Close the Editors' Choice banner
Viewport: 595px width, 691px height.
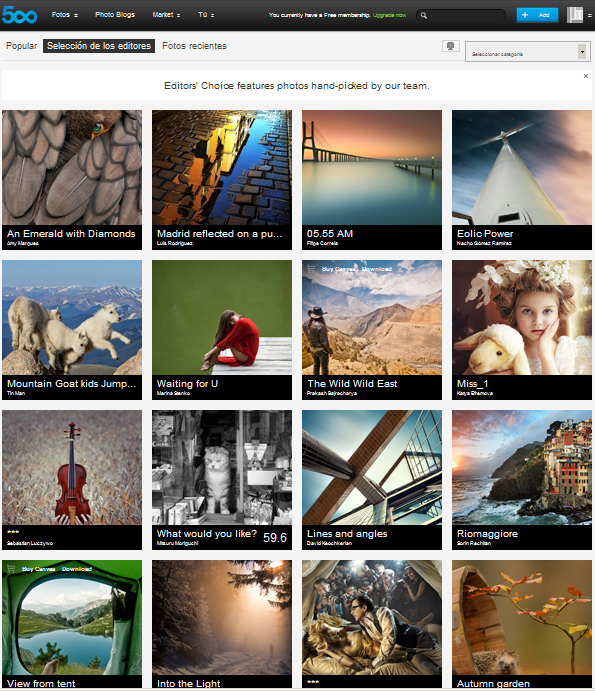click(586, 76)
